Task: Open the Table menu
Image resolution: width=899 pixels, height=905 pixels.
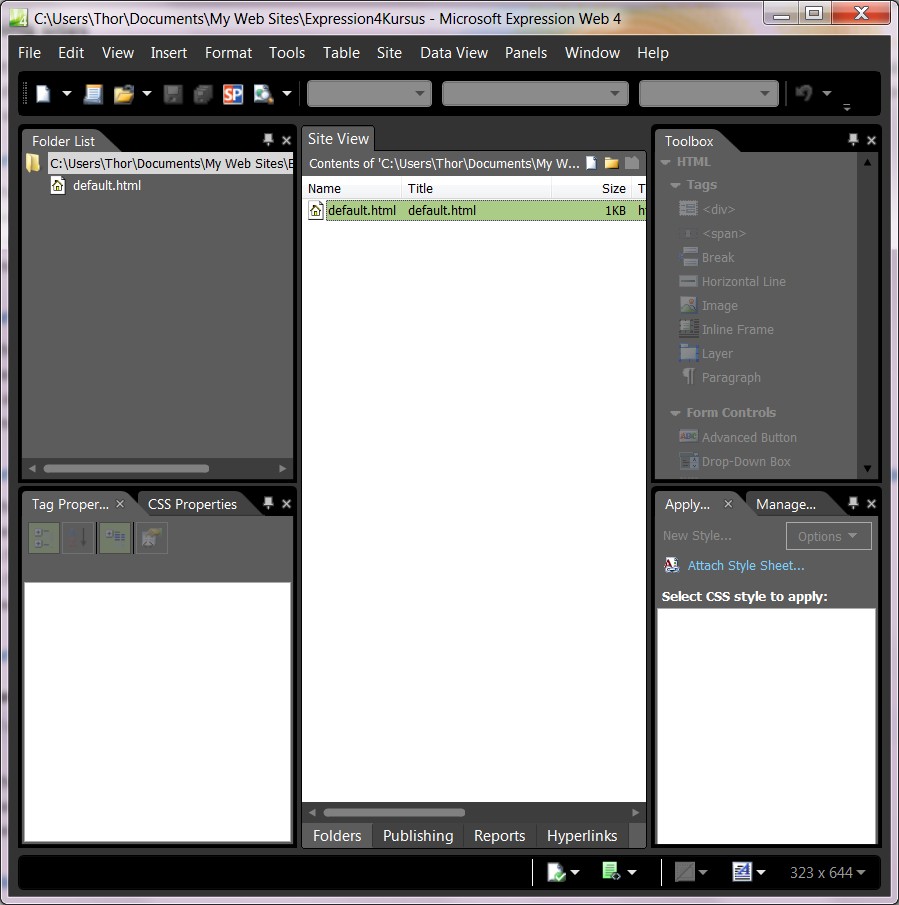Action: (341, 53)
